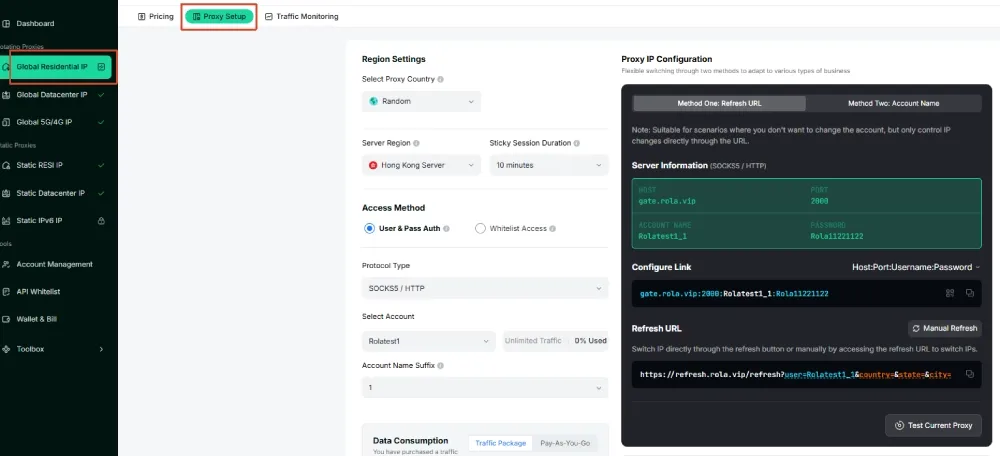Screen dimensions: 1000x456
Task: Click the API Whitelist icon
Action: coord(6,291)
